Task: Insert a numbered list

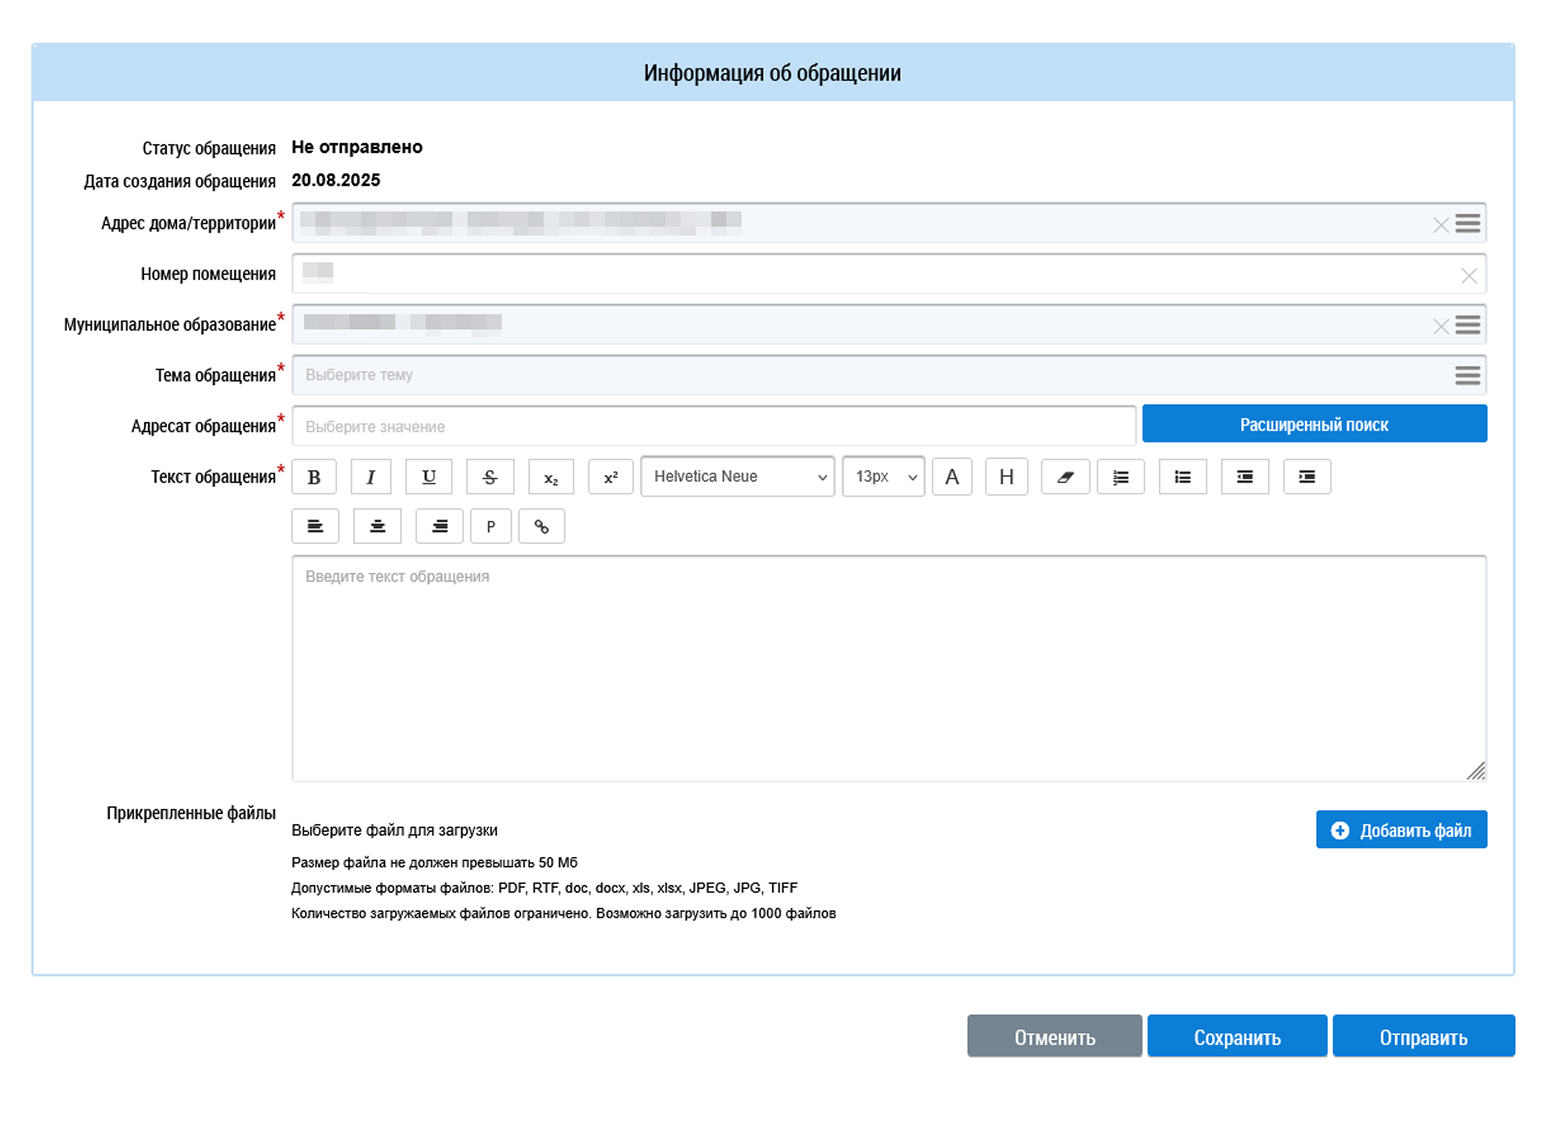Action: 1121,477
